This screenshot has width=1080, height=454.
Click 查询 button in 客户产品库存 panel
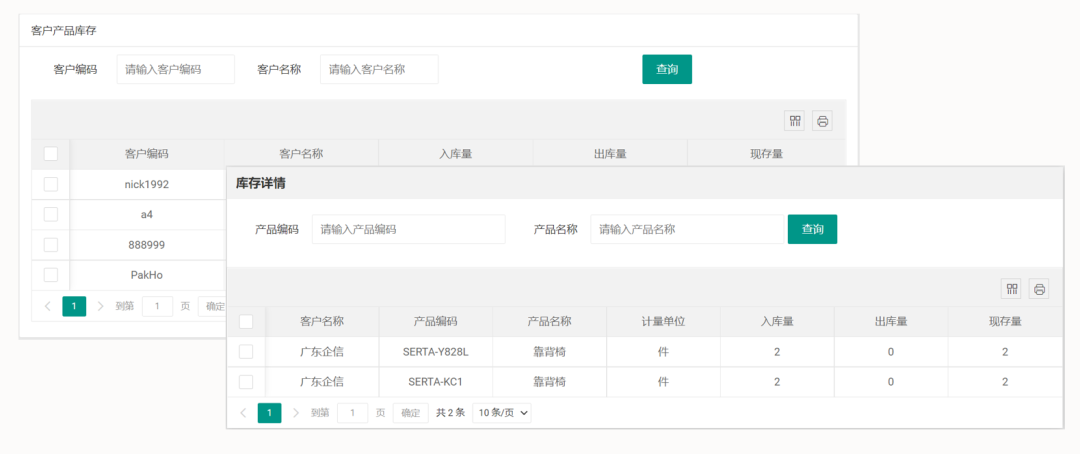(667, 70)
